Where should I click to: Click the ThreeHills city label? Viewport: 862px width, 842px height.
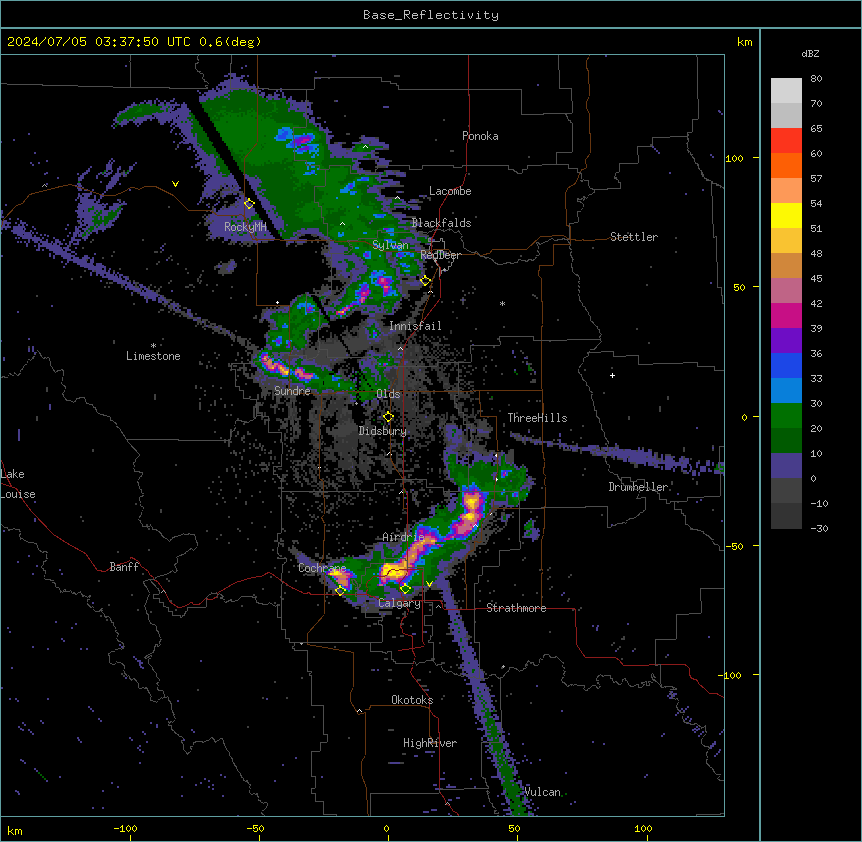[x=537, y=418]
